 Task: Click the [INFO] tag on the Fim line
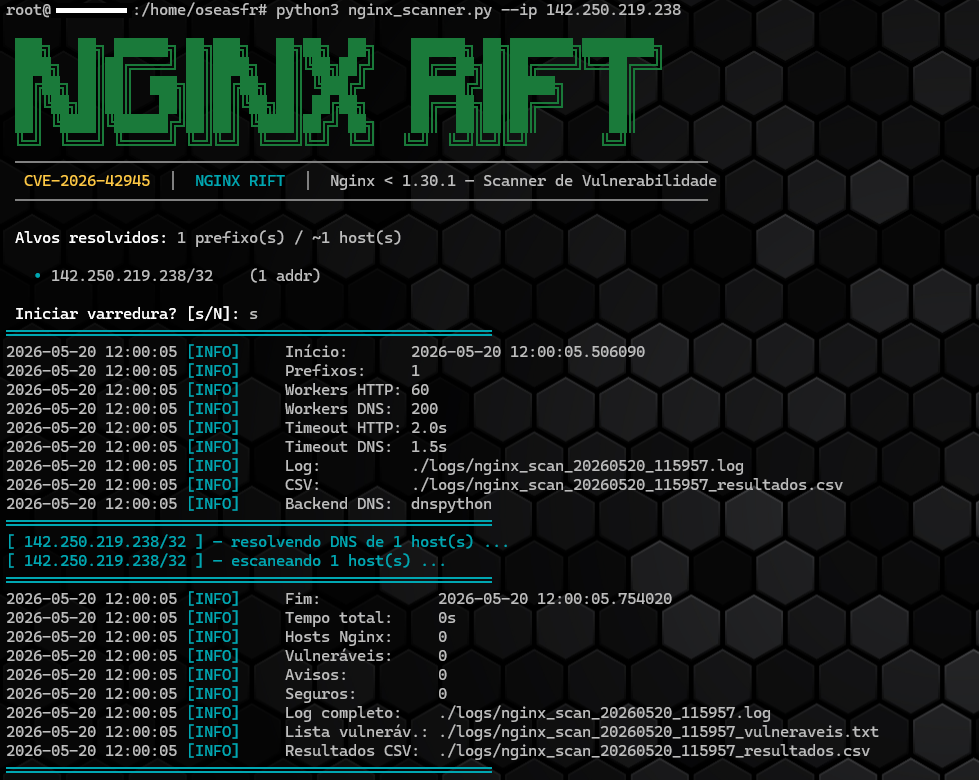click(x=213, y=599)
